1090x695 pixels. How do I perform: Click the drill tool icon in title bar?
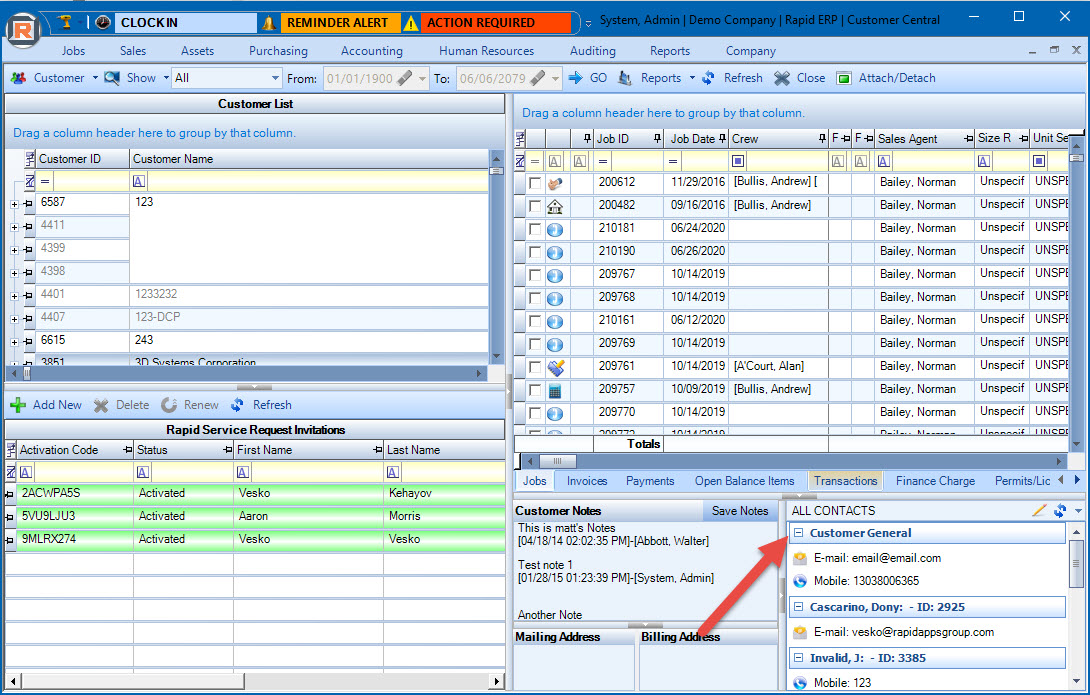(65, 22)
